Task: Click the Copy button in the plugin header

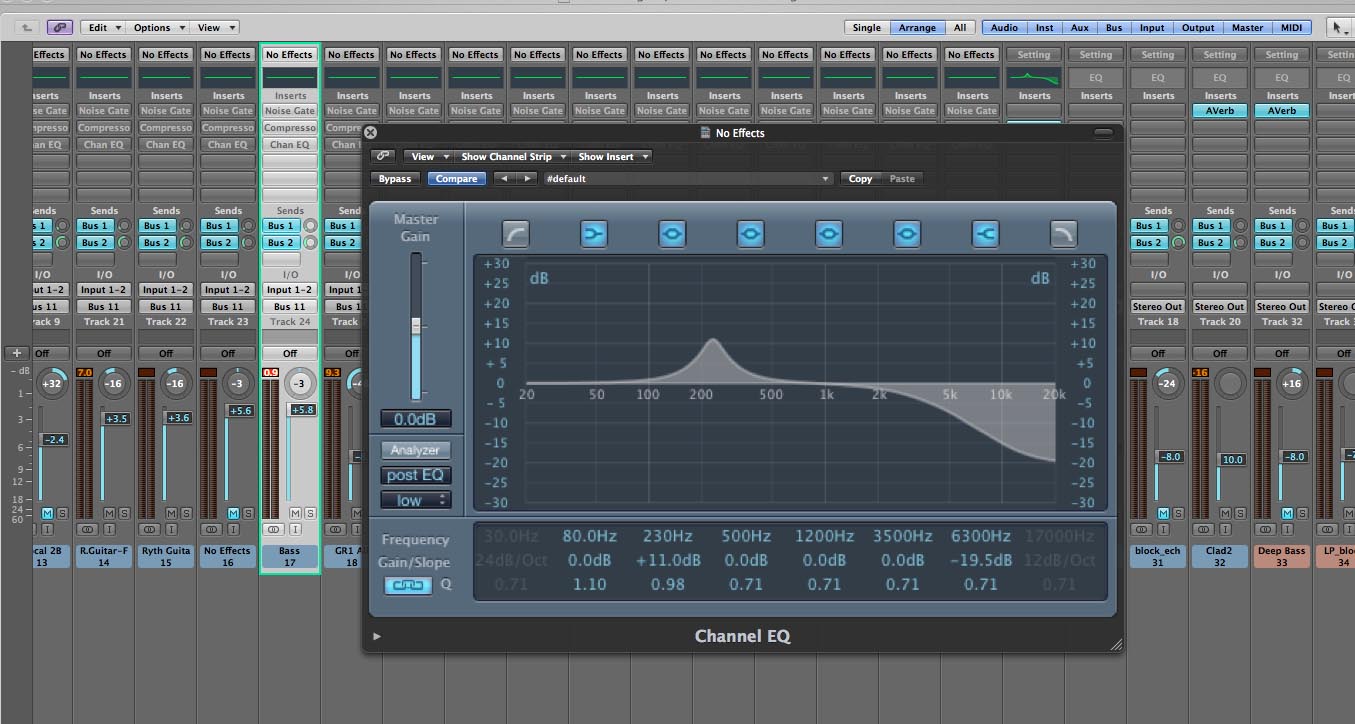Action: pos(860,179)
